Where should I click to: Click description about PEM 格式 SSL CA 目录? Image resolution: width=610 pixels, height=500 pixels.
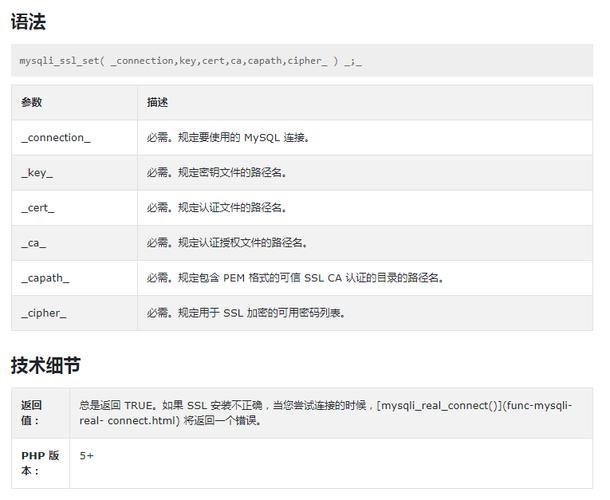click(295, 278)
